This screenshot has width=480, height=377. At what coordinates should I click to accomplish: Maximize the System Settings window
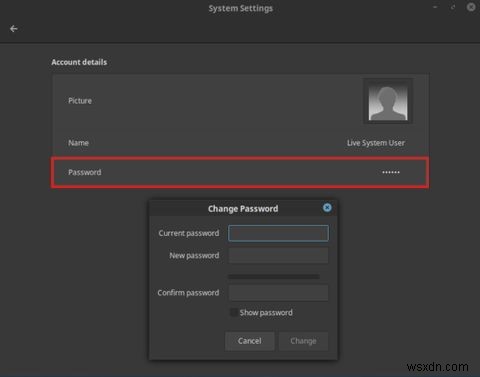[x=453, y=7]
